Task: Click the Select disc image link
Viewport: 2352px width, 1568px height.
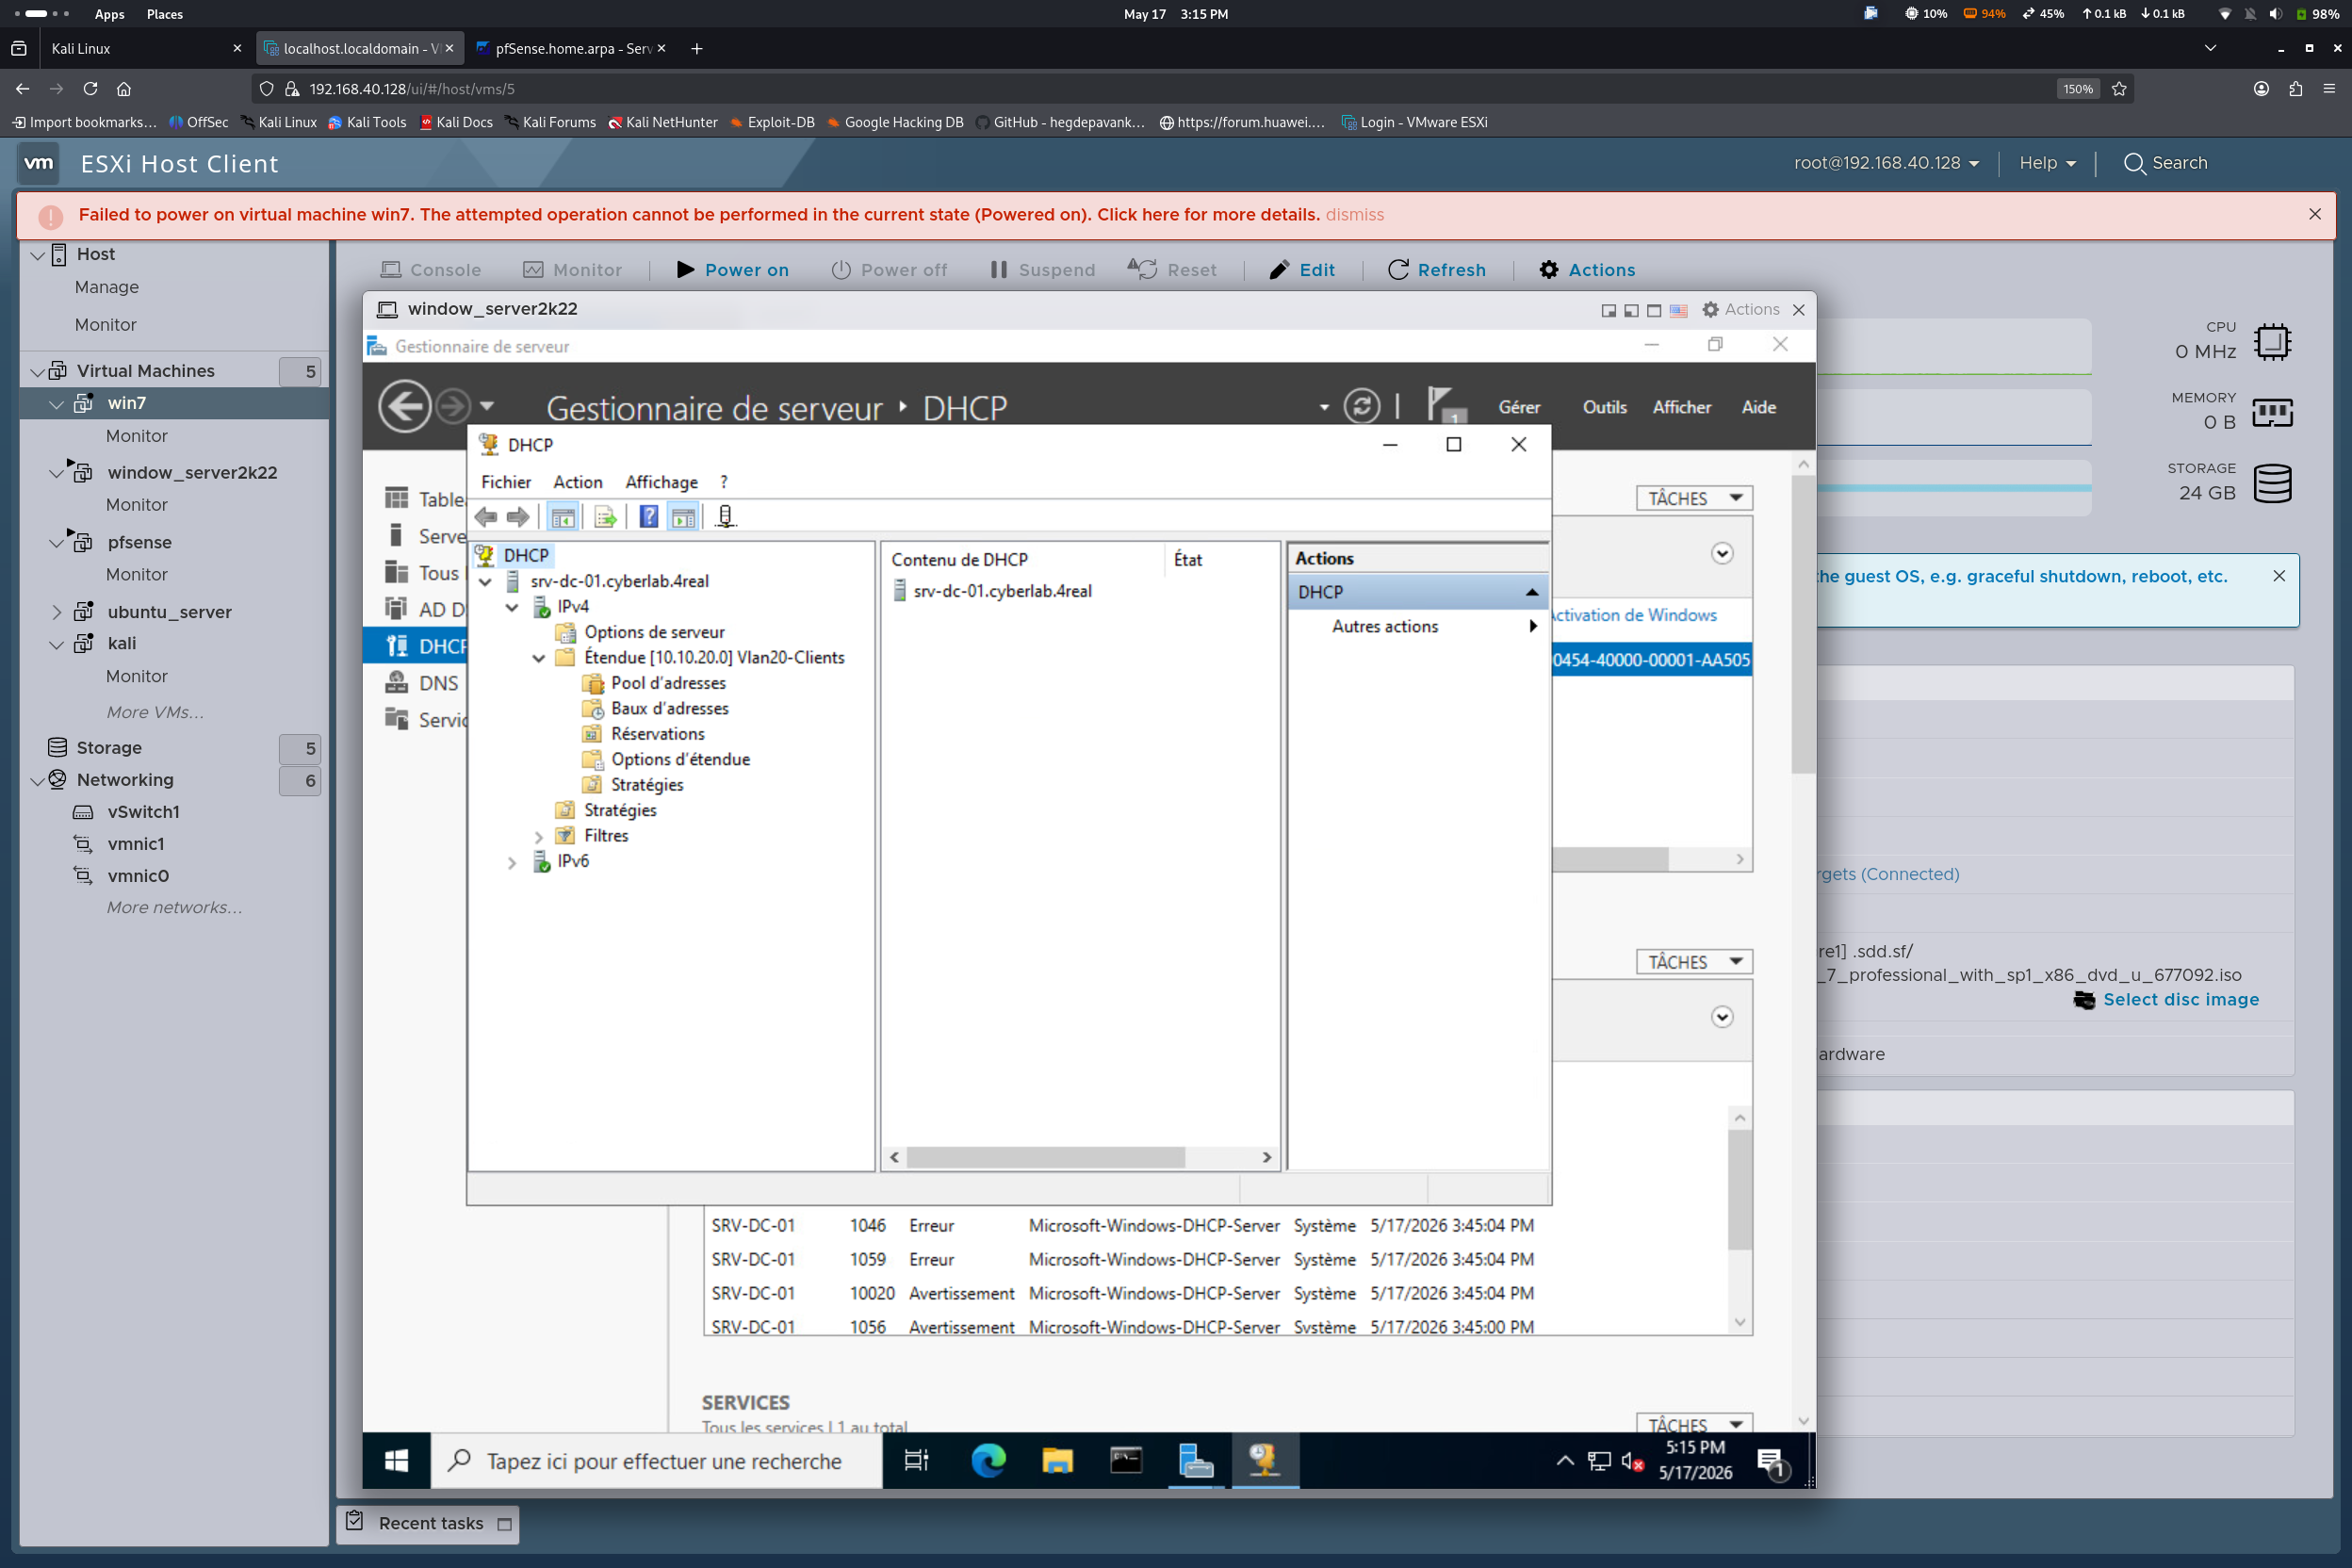Action: pos(2180,1000)
